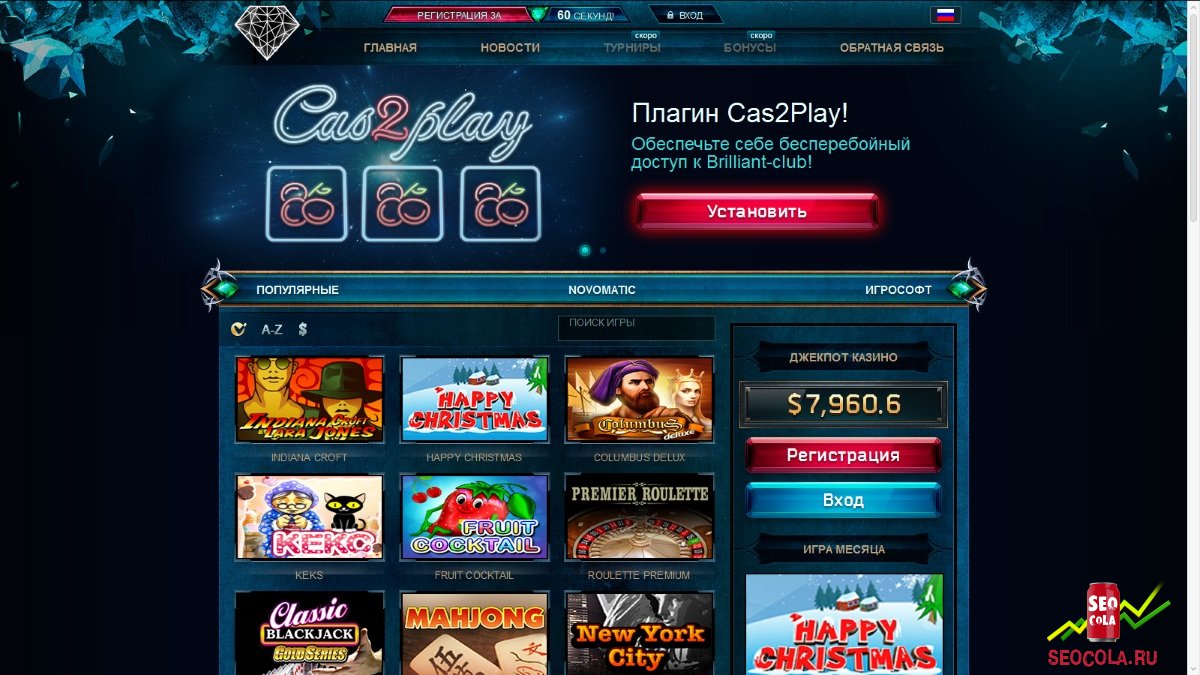Sort games by popularity icon
Screen dimensions: 1200x675
(238, 329)
